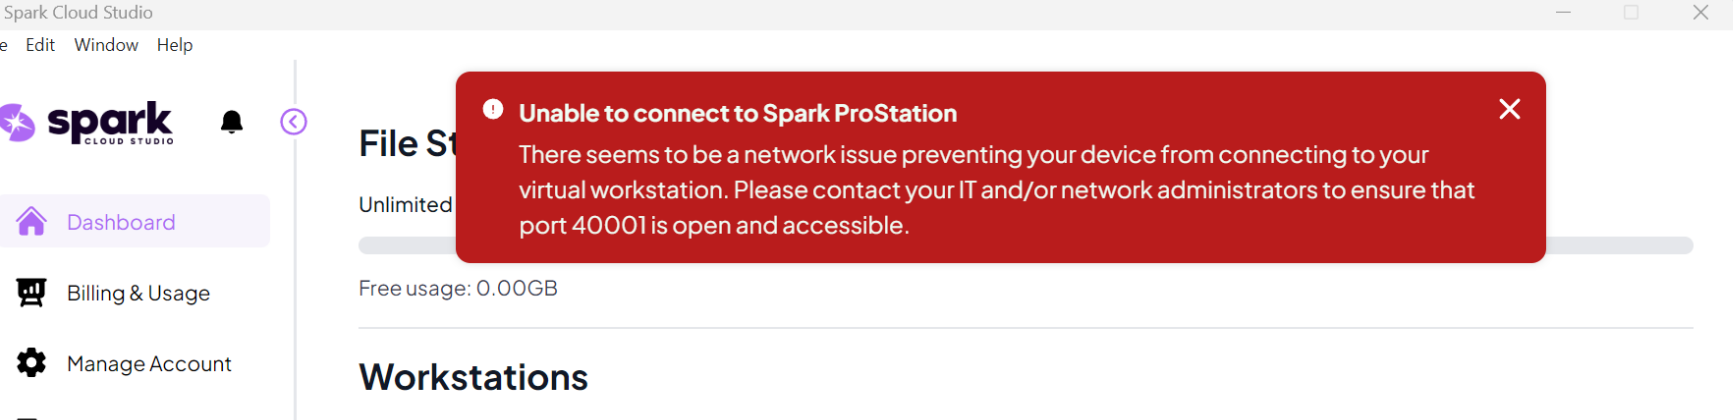Viewport: 1733px width, 420px height.
Task: Click the home icon beside Dashboard
Action: click(32, 222)
